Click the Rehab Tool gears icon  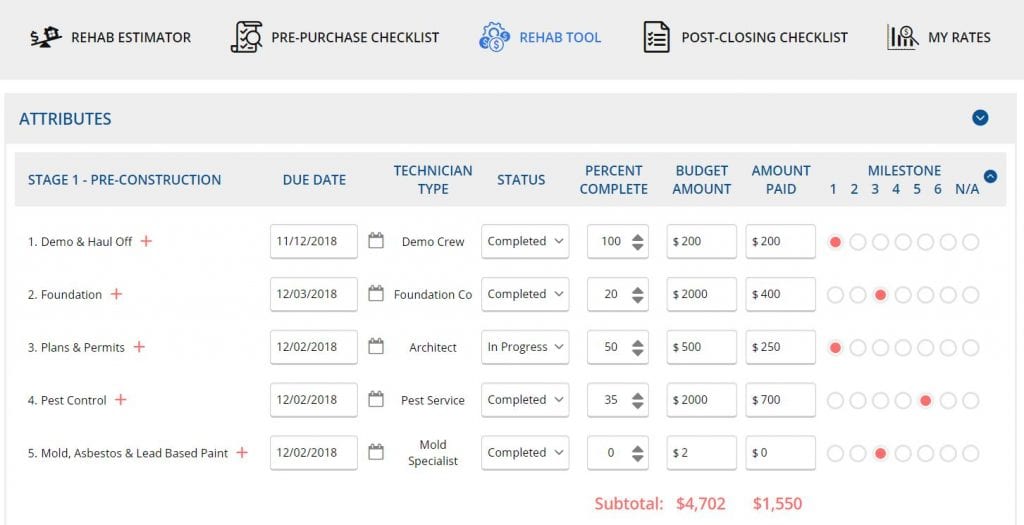click(494, 37)
